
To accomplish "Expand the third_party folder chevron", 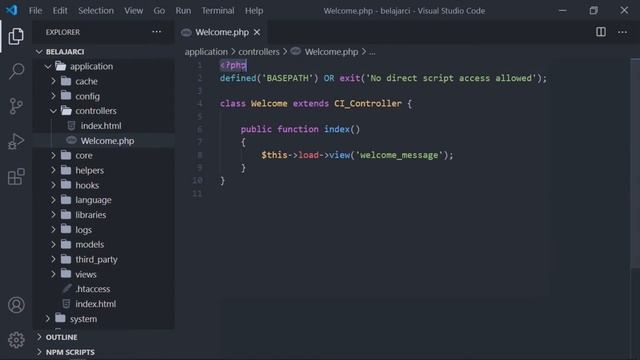I will (53, 259).
